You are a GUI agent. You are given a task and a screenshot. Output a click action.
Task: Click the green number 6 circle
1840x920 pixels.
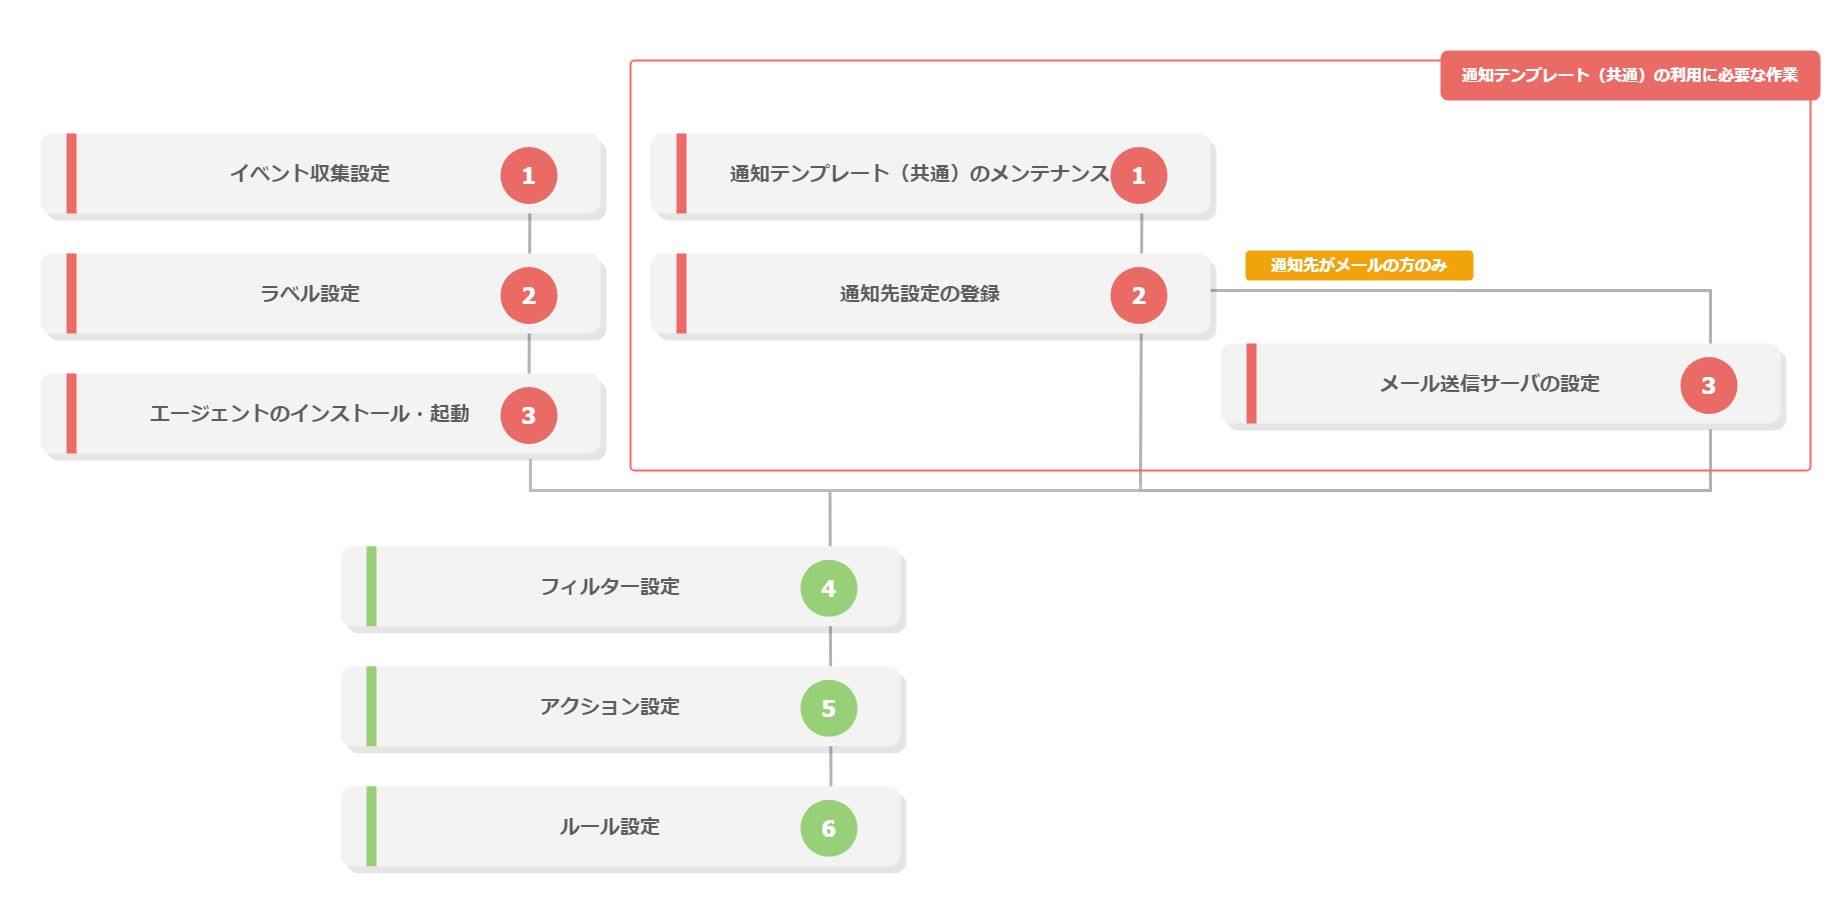tap(829, 828)
